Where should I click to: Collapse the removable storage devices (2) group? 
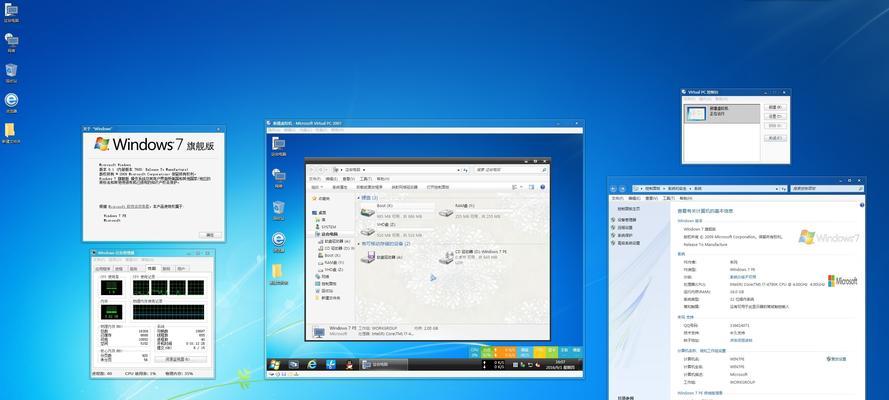[358, 244]
